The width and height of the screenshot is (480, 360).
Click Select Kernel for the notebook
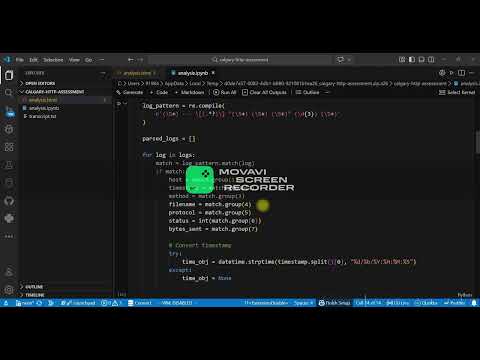457,92
